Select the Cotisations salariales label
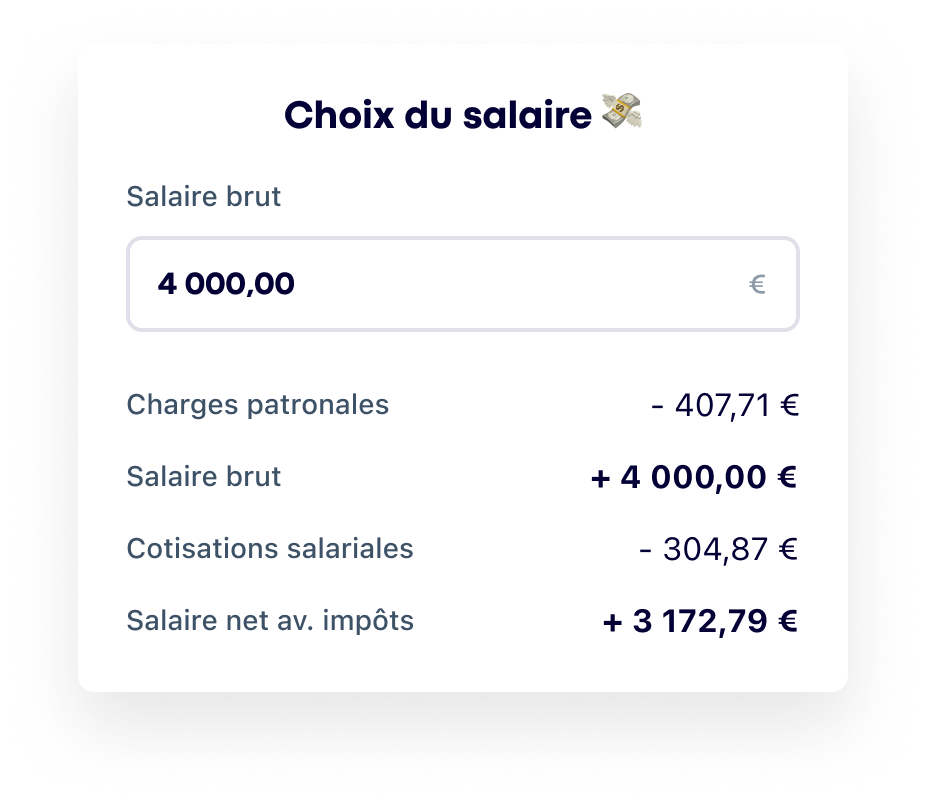The height and width of the screenshot is (804, 926). [270, 549]
